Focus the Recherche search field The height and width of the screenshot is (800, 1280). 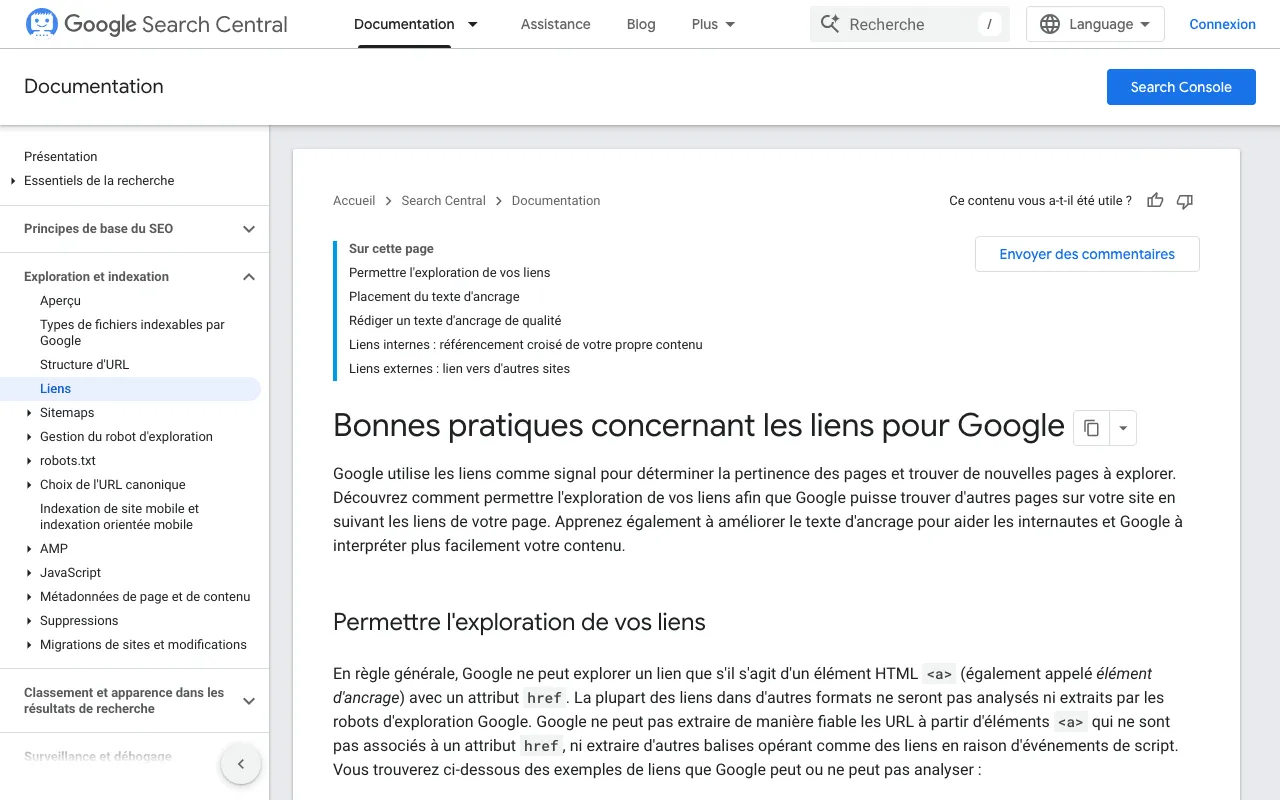(x=910, y=24)
